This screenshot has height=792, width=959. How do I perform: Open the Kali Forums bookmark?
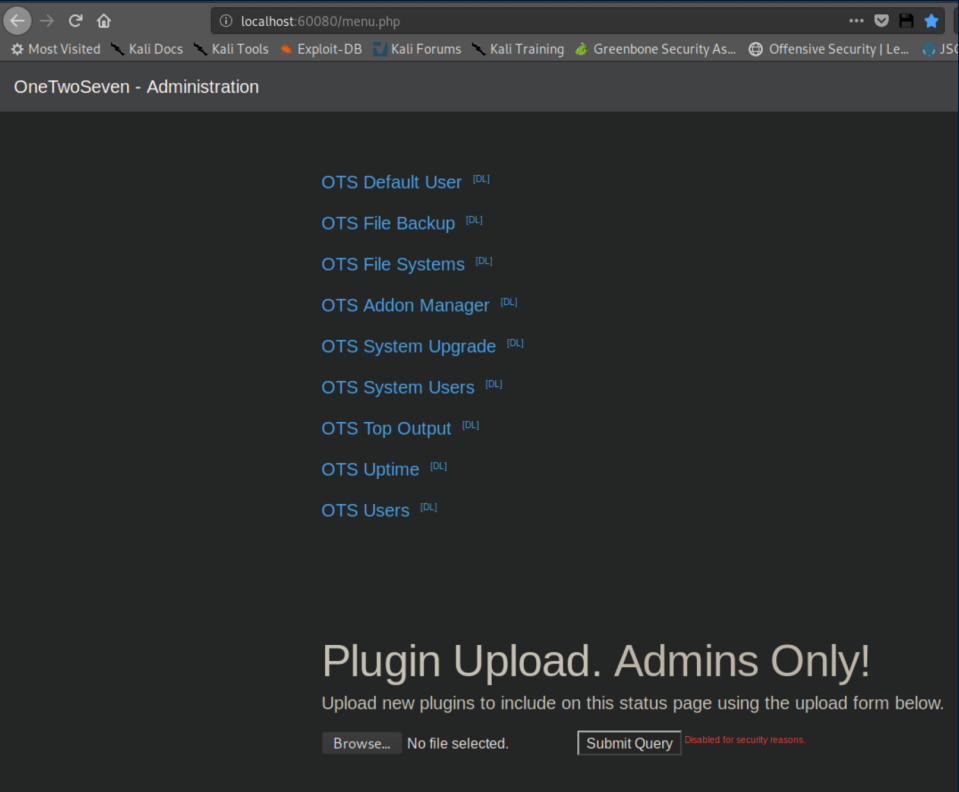pyautogui.click(x=417, y=49)
